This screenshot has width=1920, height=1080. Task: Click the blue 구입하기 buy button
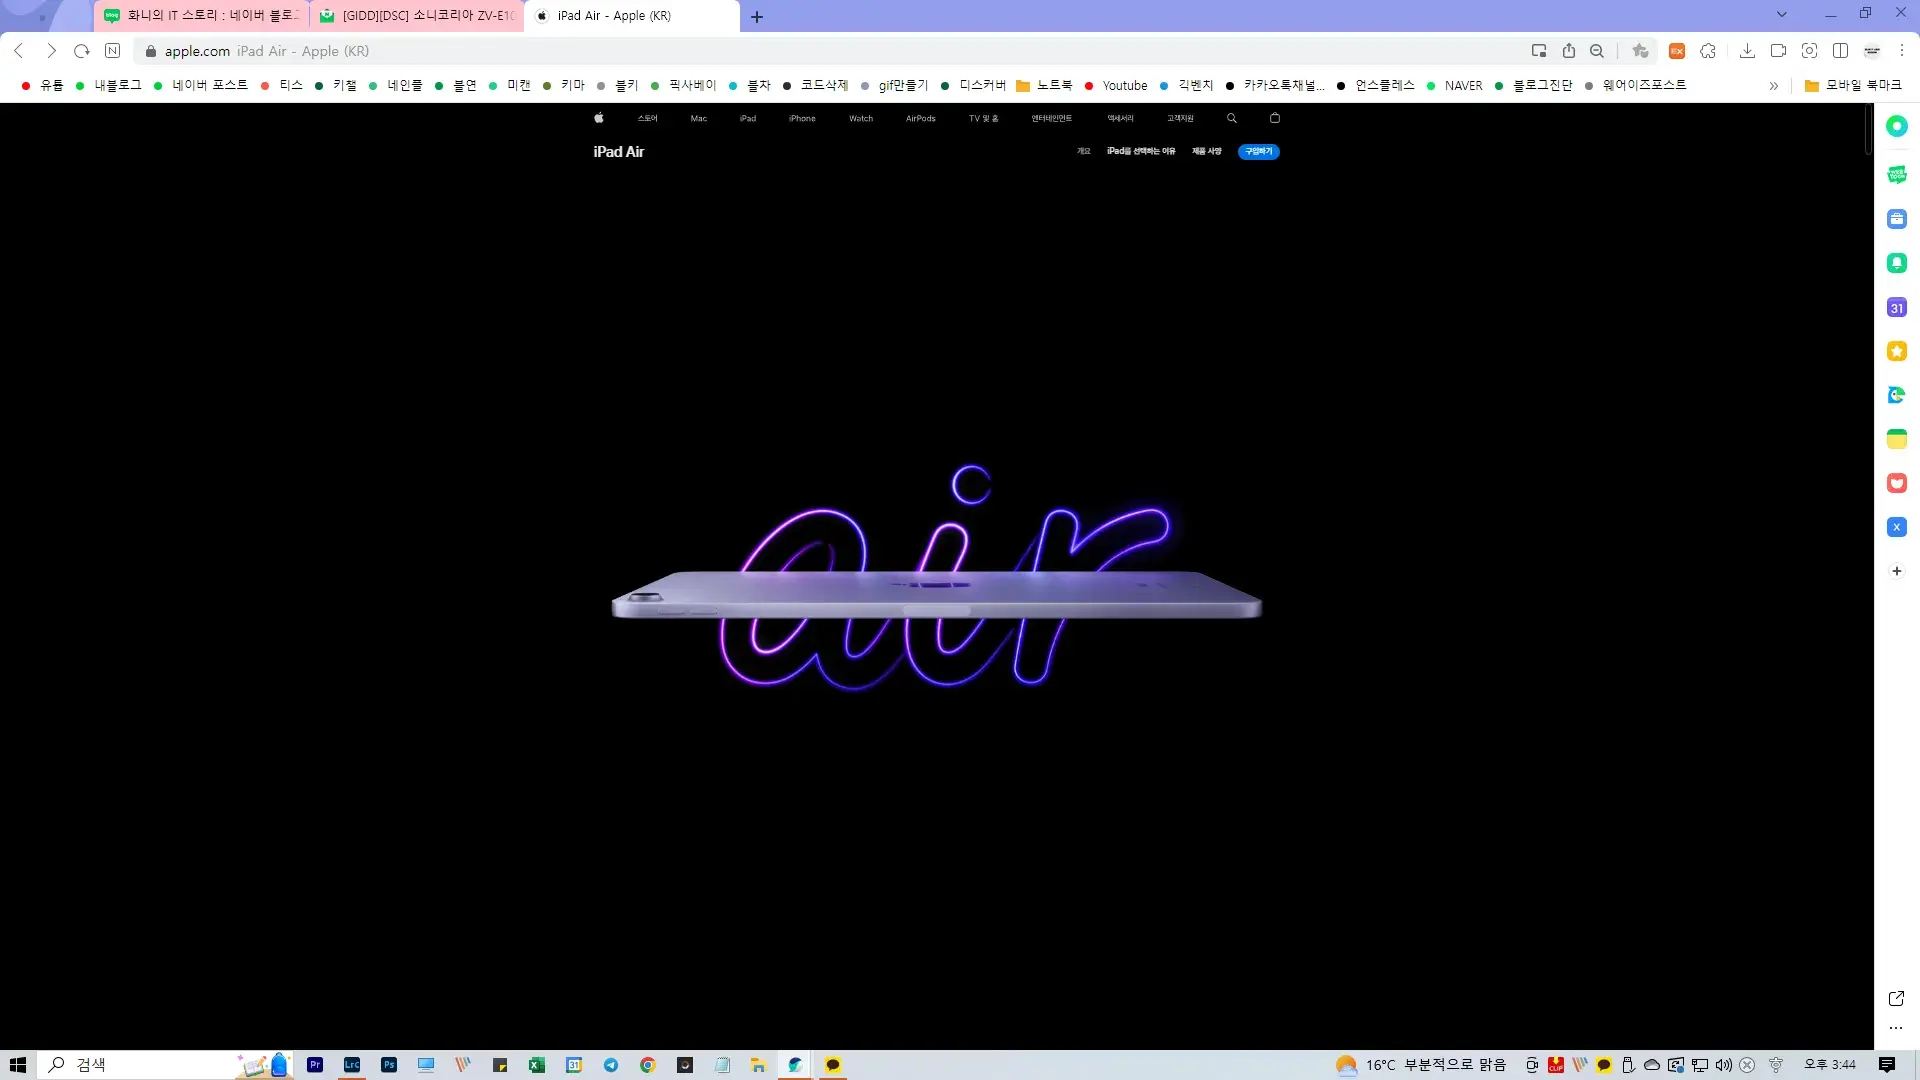tap(1259, 151)
